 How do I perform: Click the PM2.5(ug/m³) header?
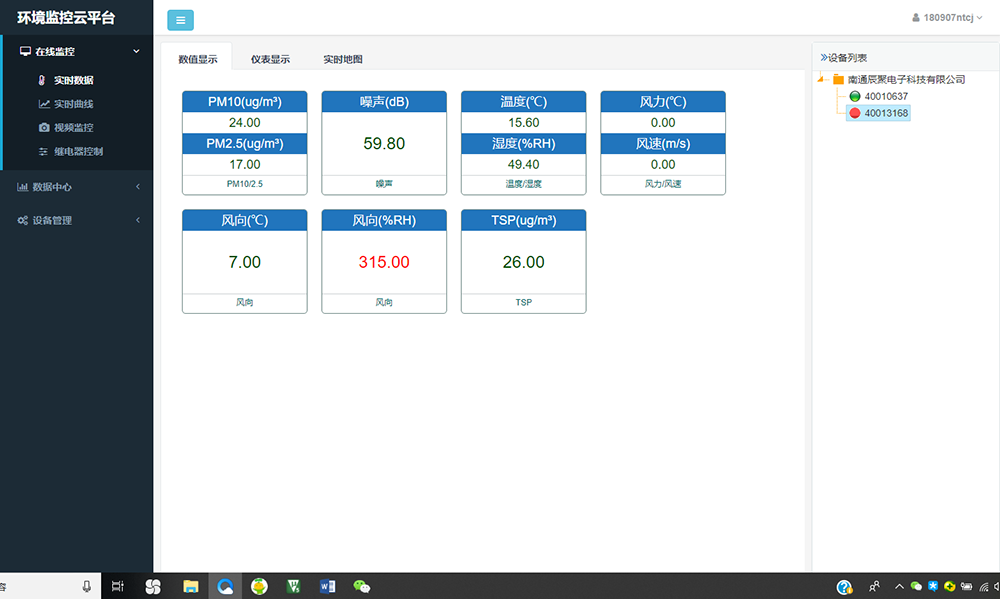245,144
